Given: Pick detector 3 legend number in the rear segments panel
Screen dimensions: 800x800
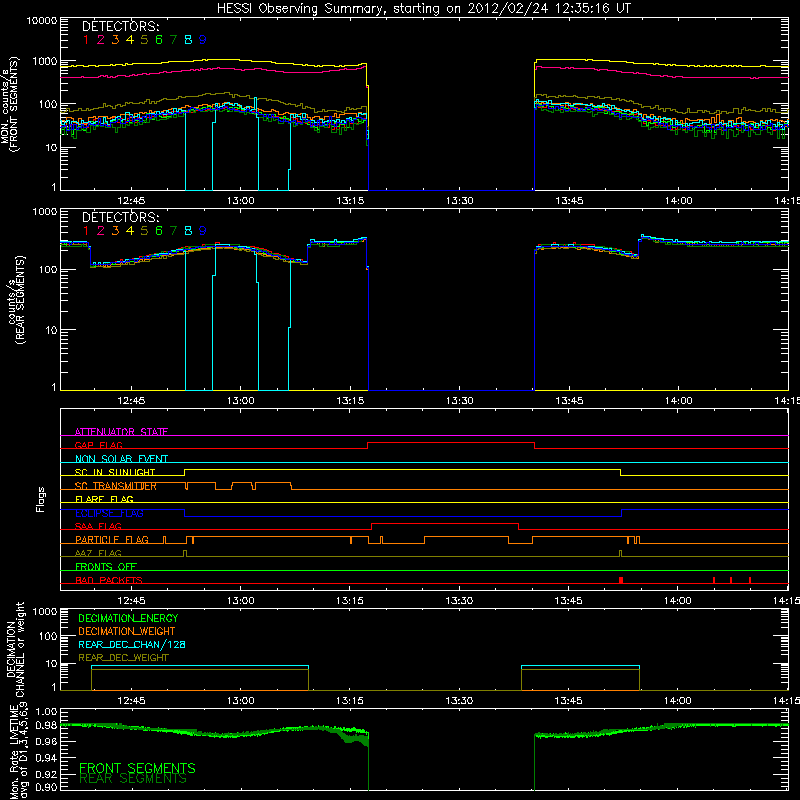Looking at the screenshot, I should coord(115,231).
